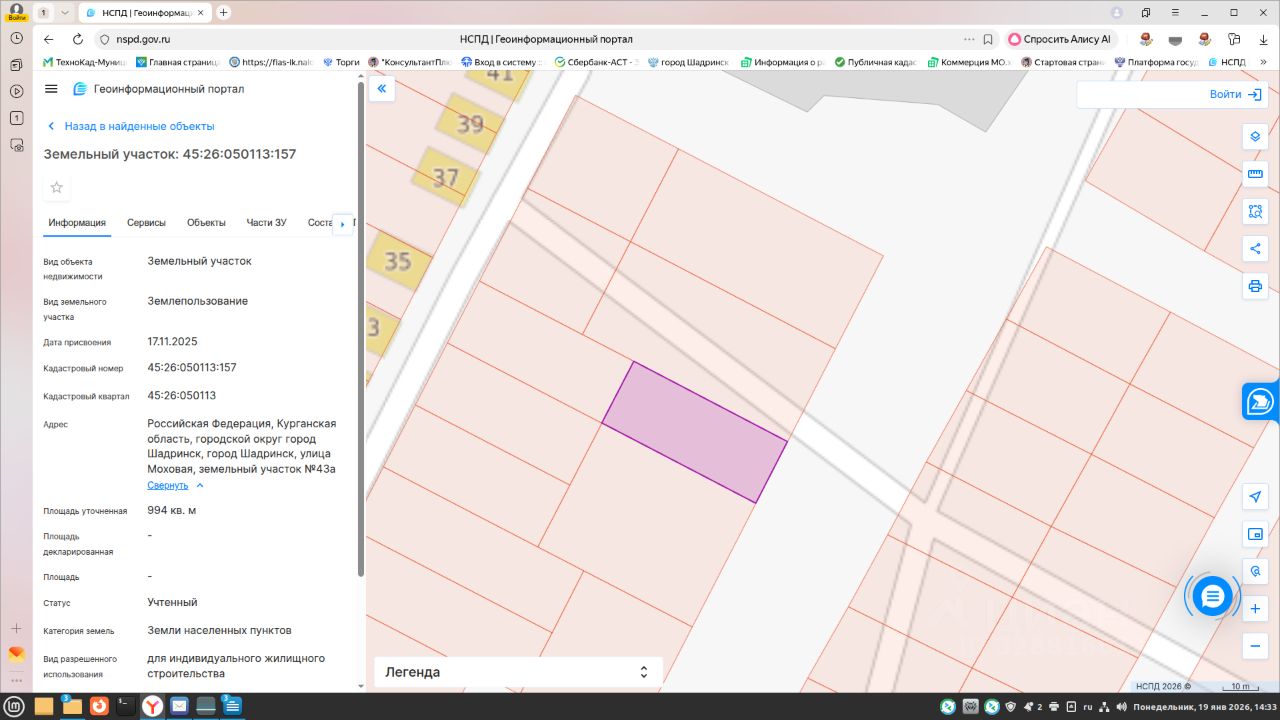The width and height of the screenshot is (1280, 720).
Task: Click the area value 994 кв. м
Action: (x=172, y=510)
